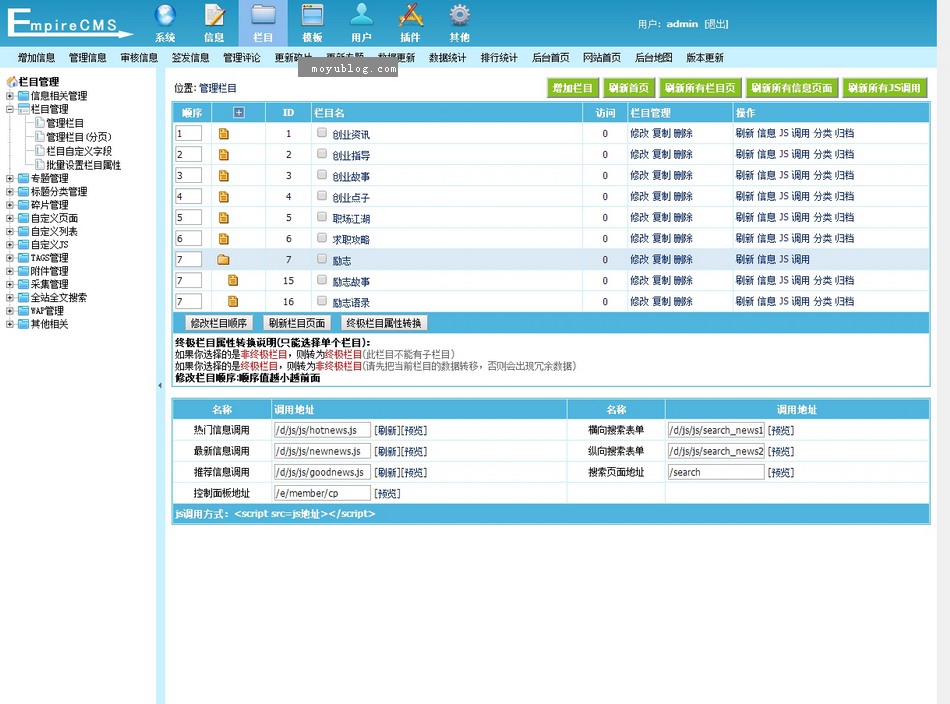Click the file icon for 职场江湖 row
This screenshot has height=704, width=950.
[224, 218]
